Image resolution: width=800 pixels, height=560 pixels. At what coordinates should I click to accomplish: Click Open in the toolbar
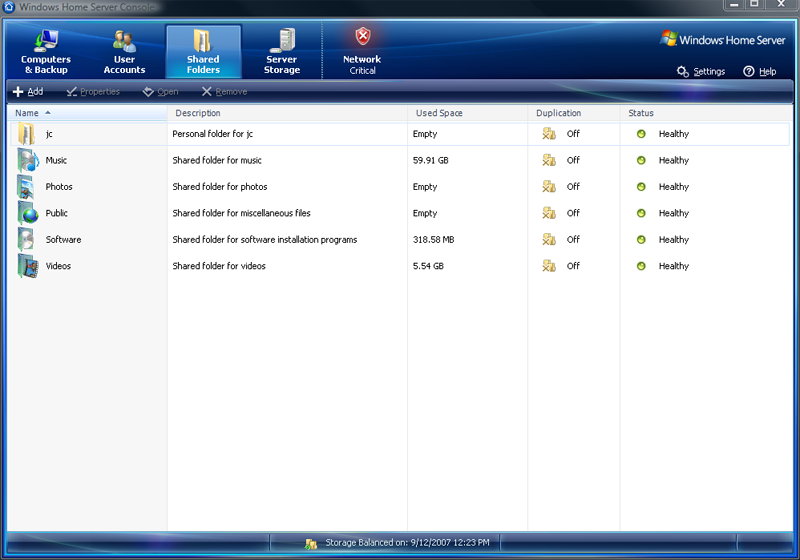point(161,92)
